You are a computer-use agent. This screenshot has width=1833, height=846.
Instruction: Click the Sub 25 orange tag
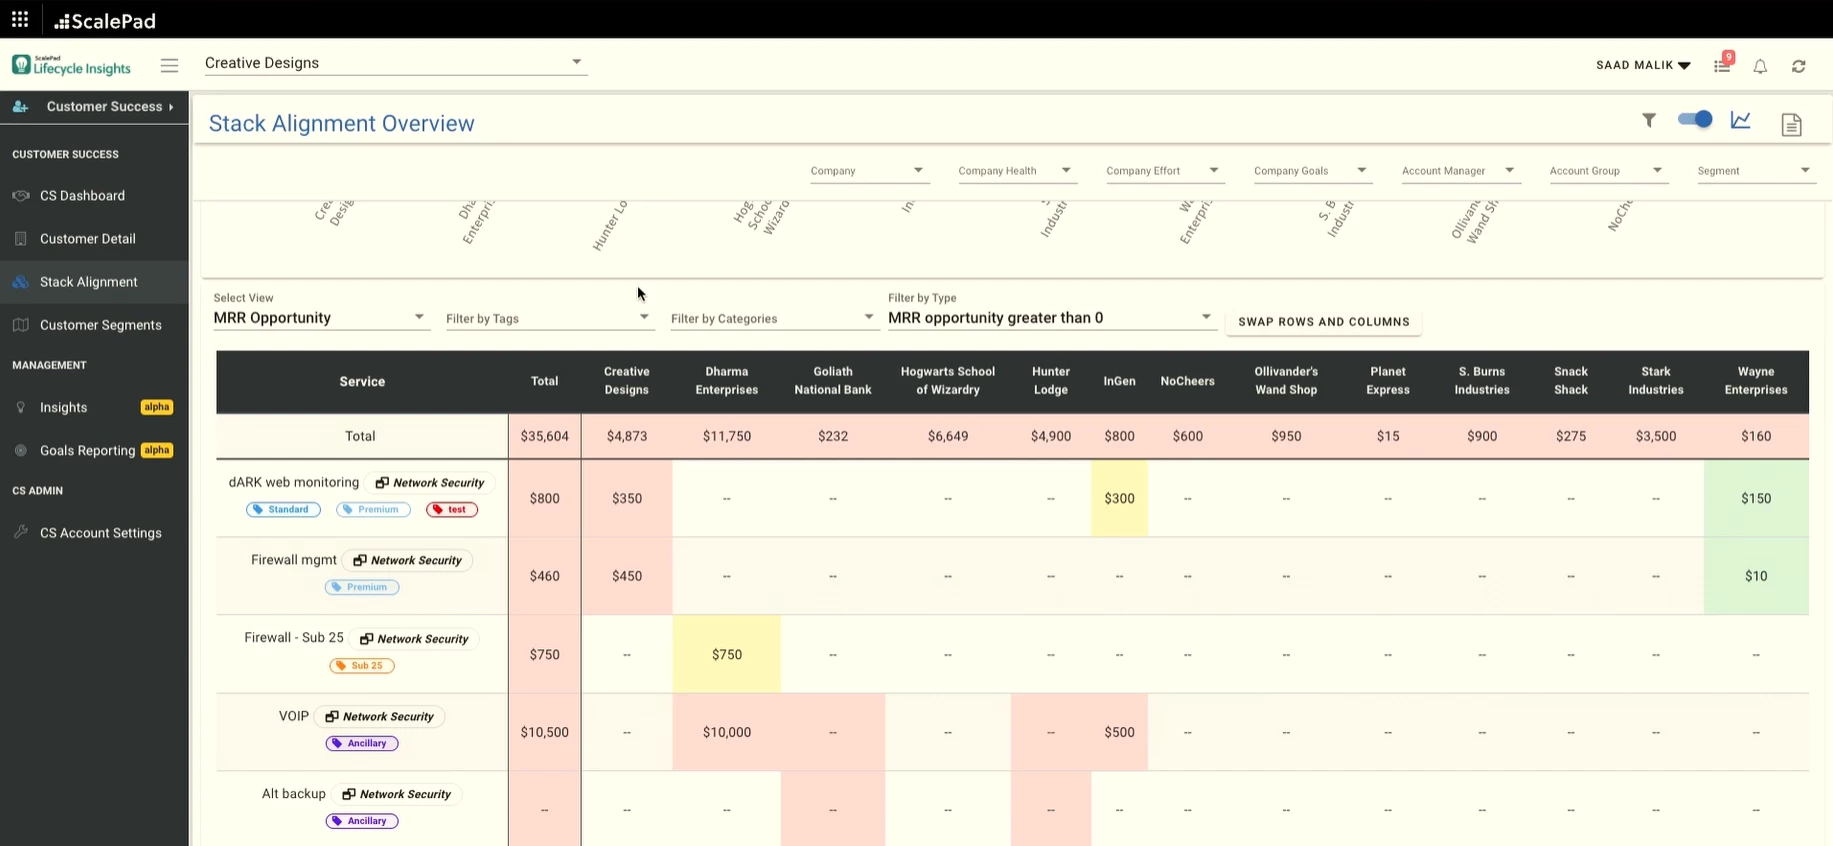[x=362, y=666]
